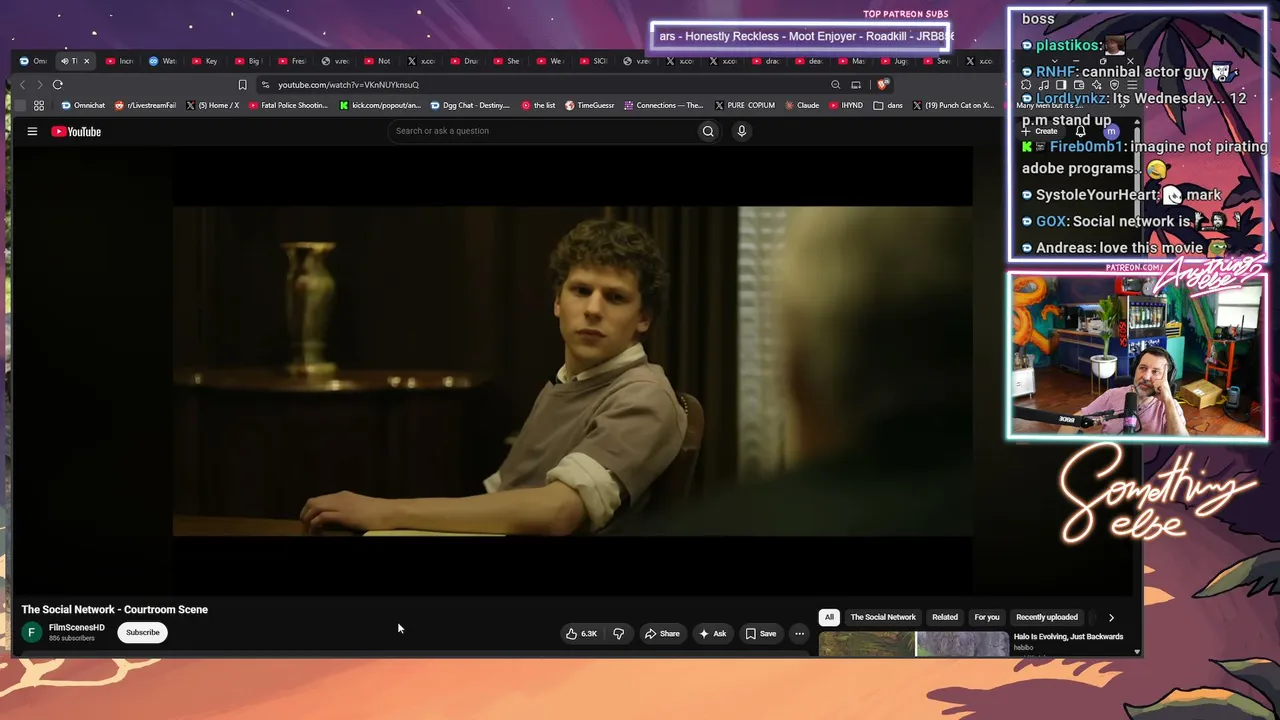
Task: Open the bookmarks apps grid icon
Action: tap(39, 105)
